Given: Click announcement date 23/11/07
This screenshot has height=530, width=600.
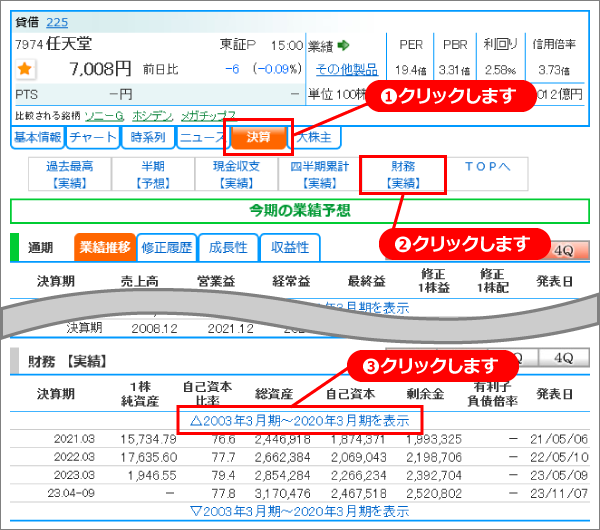Looking at the screenshot, I should pyautogui.click(x=559, y=493).
